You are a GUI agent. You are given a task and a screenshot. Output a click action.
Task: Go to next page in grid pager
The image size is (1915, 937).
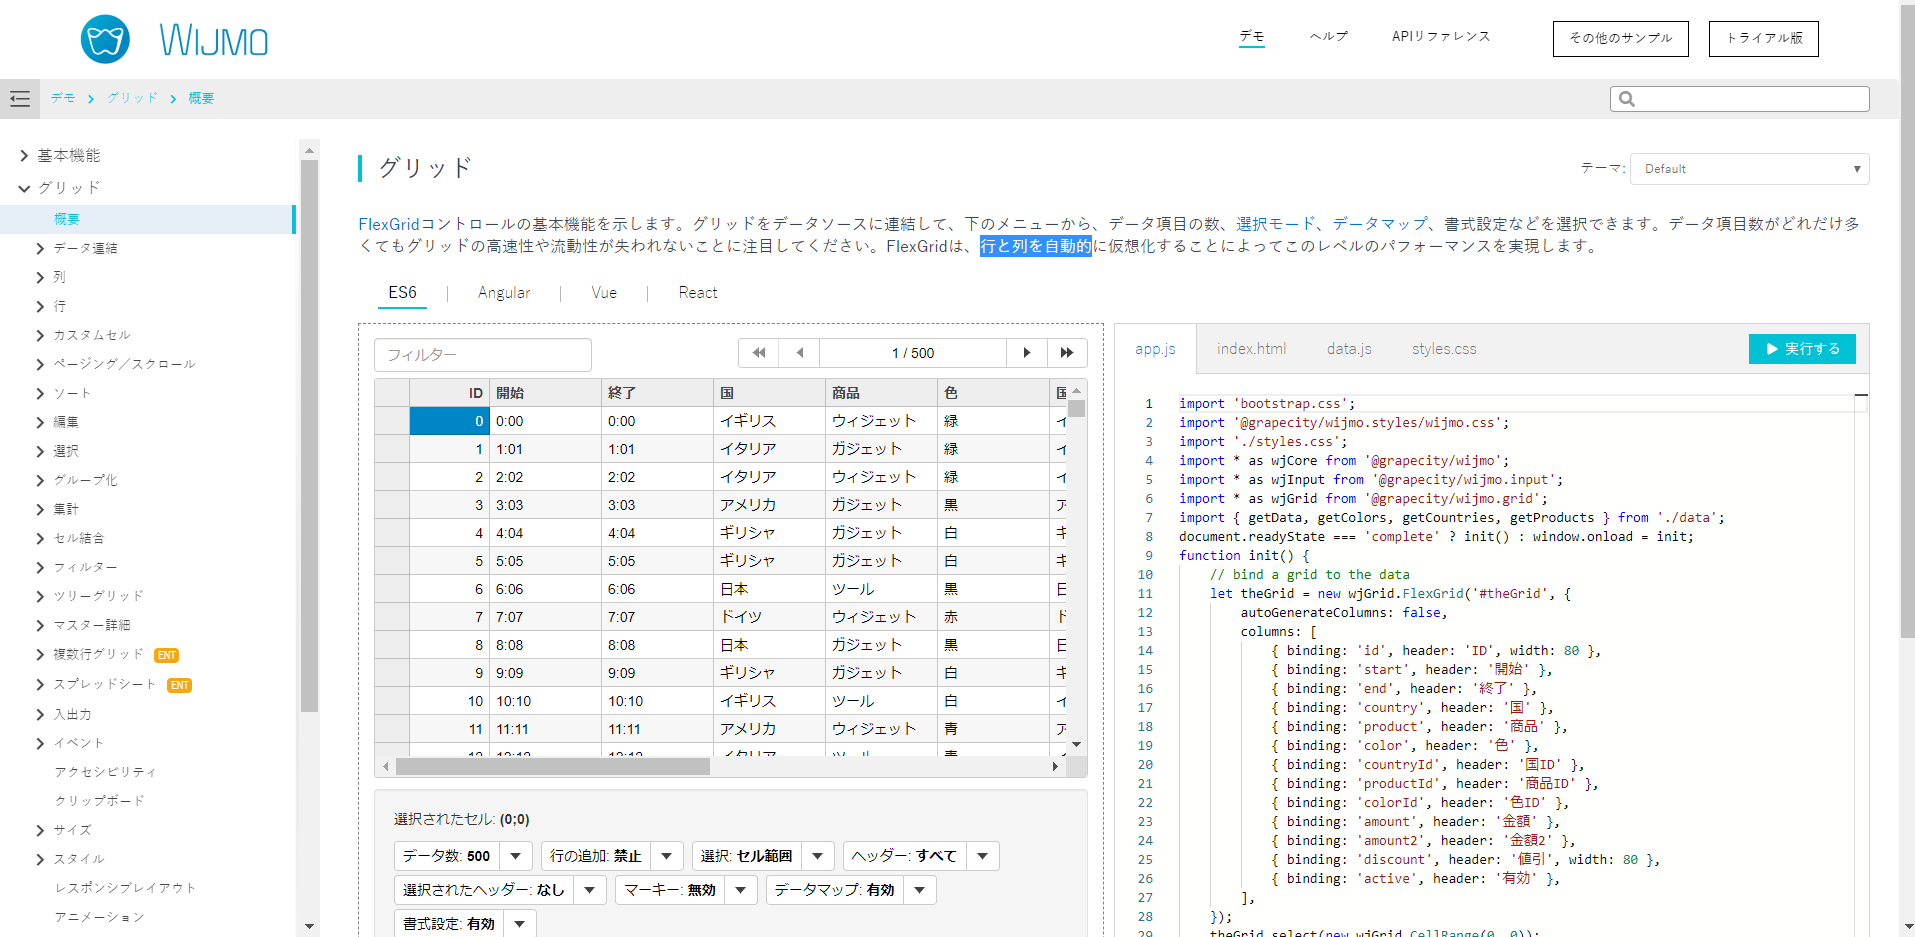[1027, 353]
